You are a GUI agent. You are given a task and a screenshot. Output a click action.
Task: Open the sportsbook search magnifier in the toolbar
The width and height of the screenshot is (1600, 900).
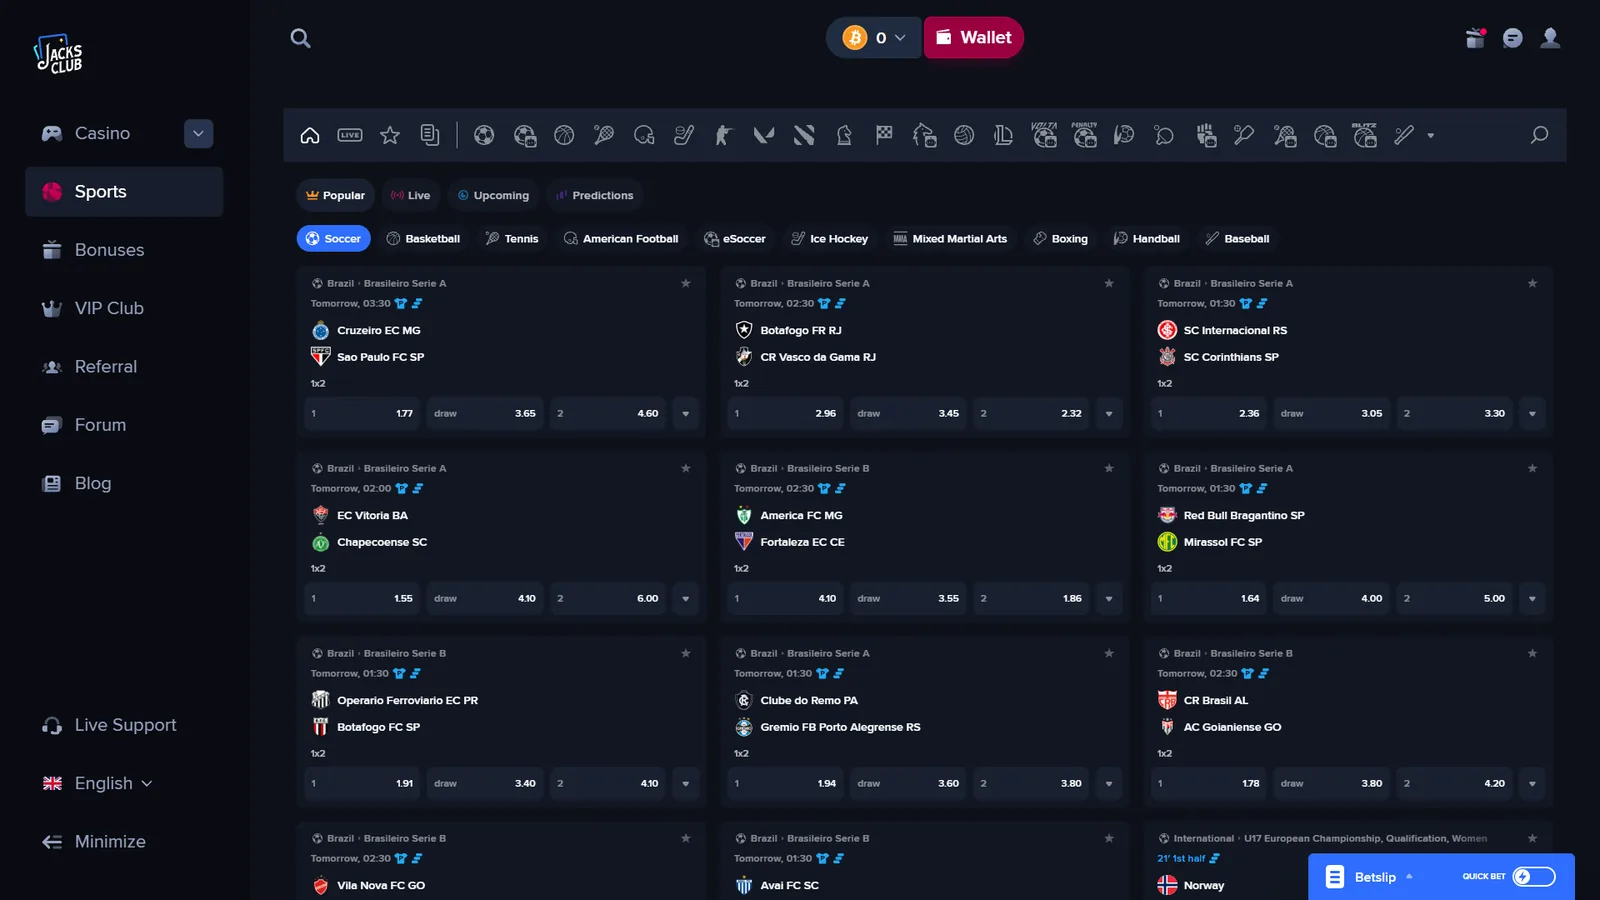1539,135
